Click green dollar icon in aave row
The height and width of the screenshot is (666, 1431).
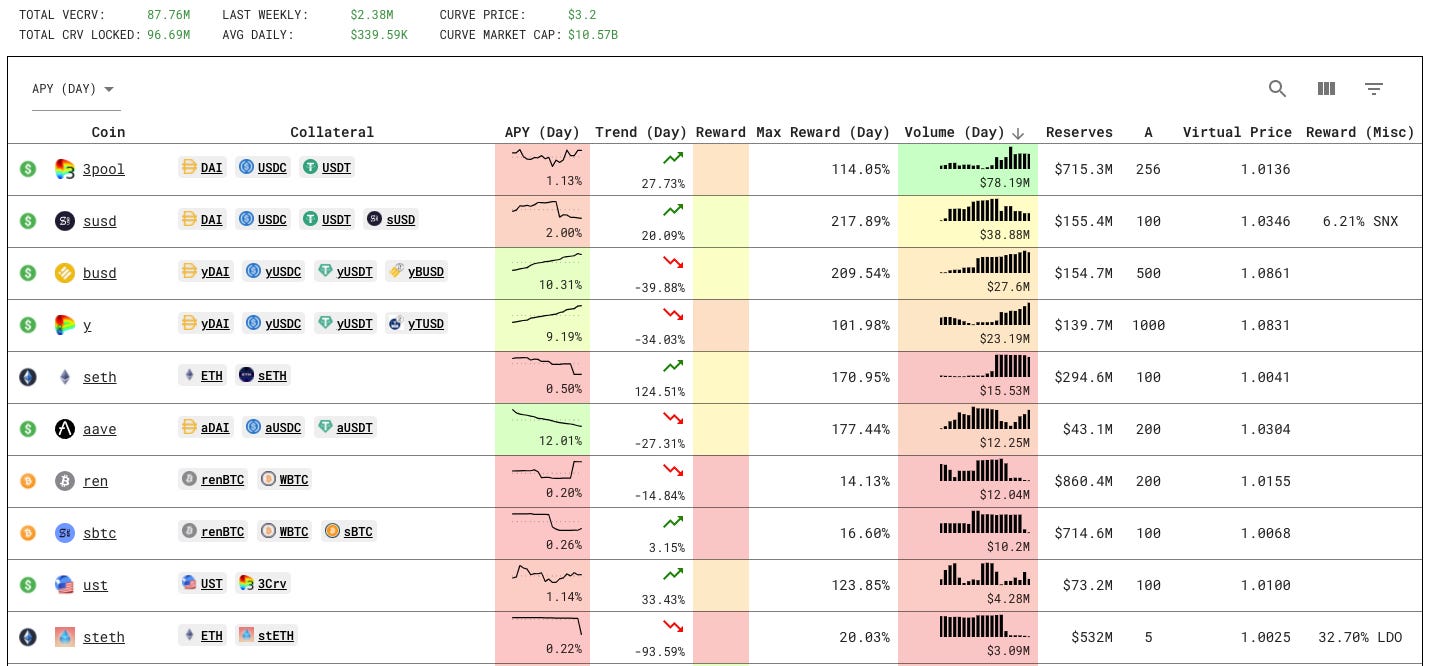(28, 428)
